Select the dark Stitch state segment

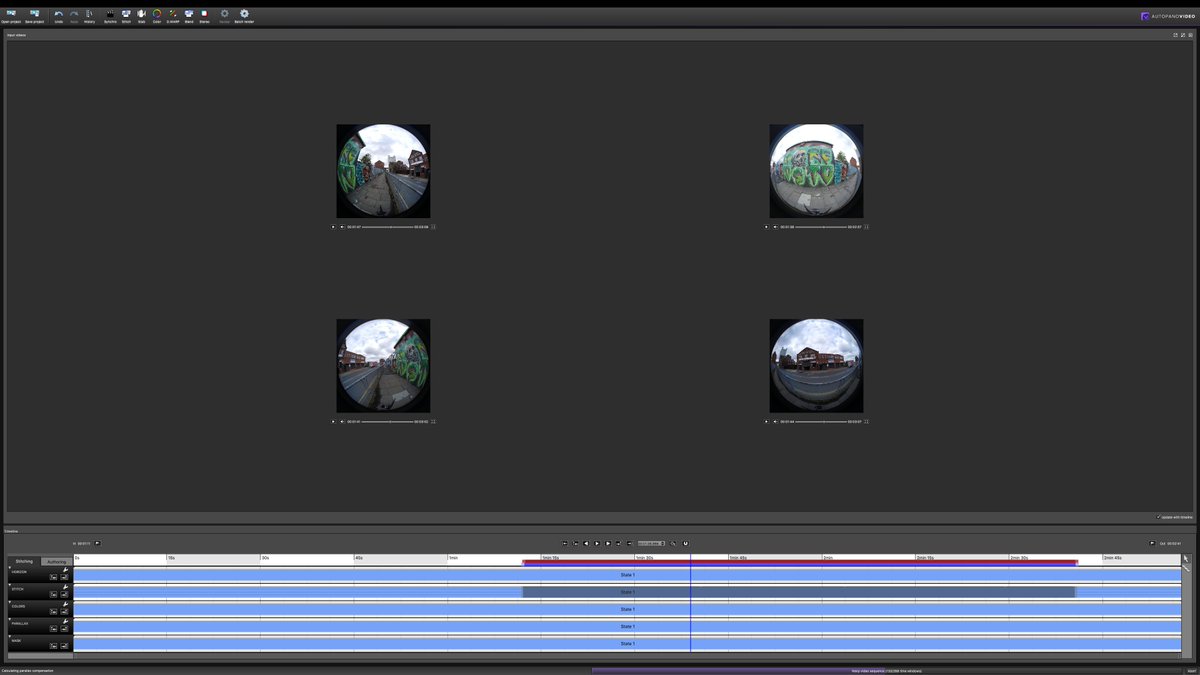(798, 592)
